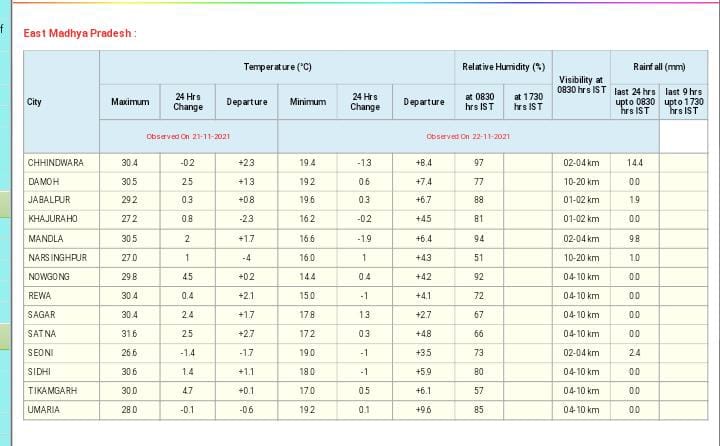Select the CHHINDWARA city cell
The image size is (720, 446).
pyautogui.click(x=55, y=162)
